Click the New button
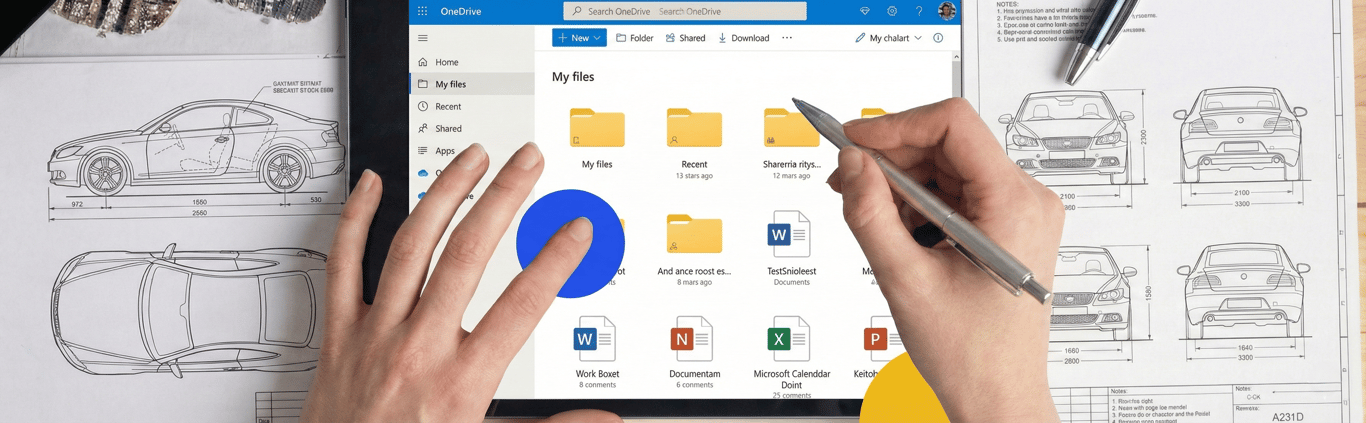 [579, 38]
